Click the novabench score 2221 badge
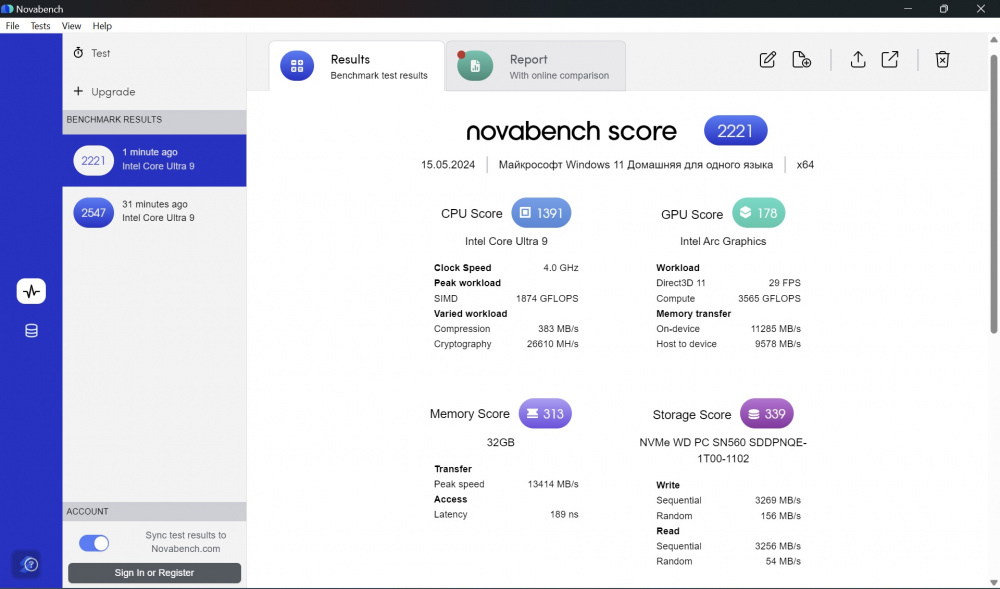This screenshot has width=1000, height=589. point(735,130)
